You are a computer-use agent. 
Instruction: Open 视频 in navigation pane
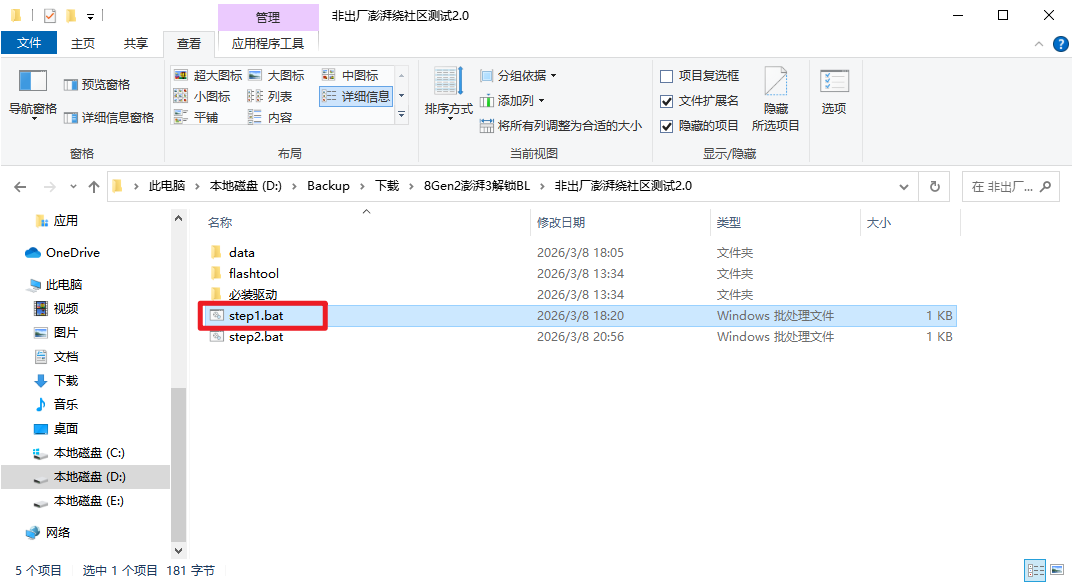[x=56, y=309]
